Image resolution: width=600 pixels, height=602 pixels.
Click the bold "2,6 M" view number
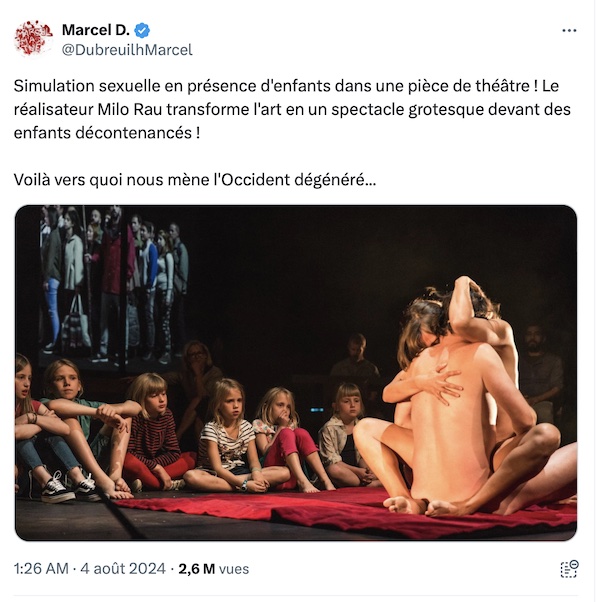[197, 569]
